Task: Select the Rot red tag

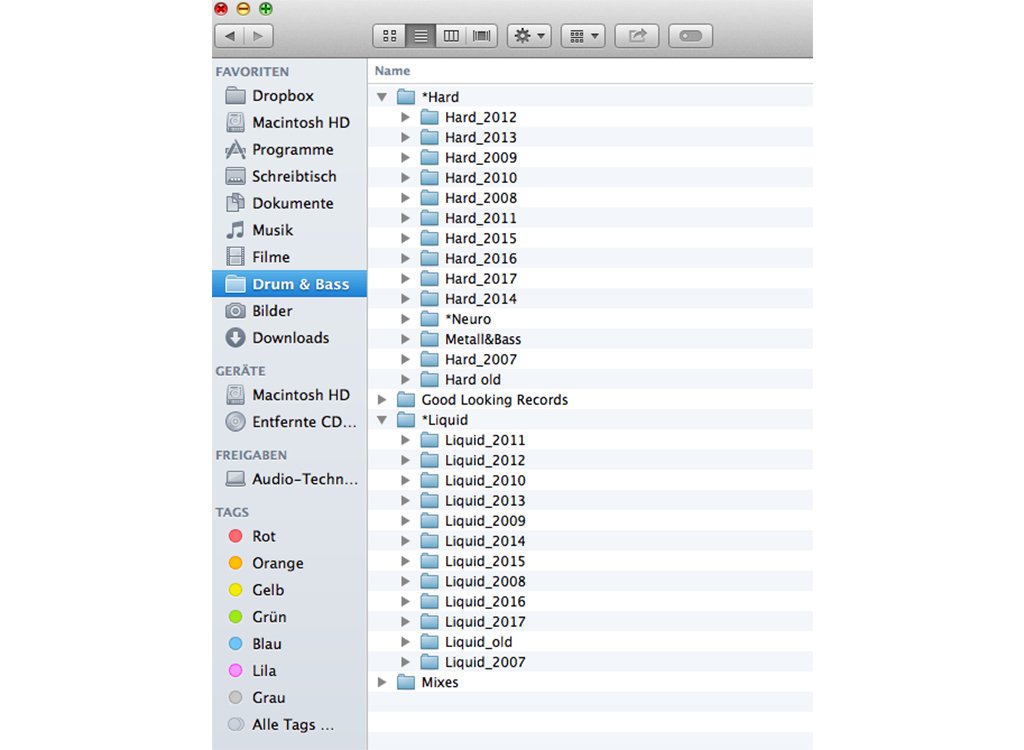Action: (x=263, y=537)
